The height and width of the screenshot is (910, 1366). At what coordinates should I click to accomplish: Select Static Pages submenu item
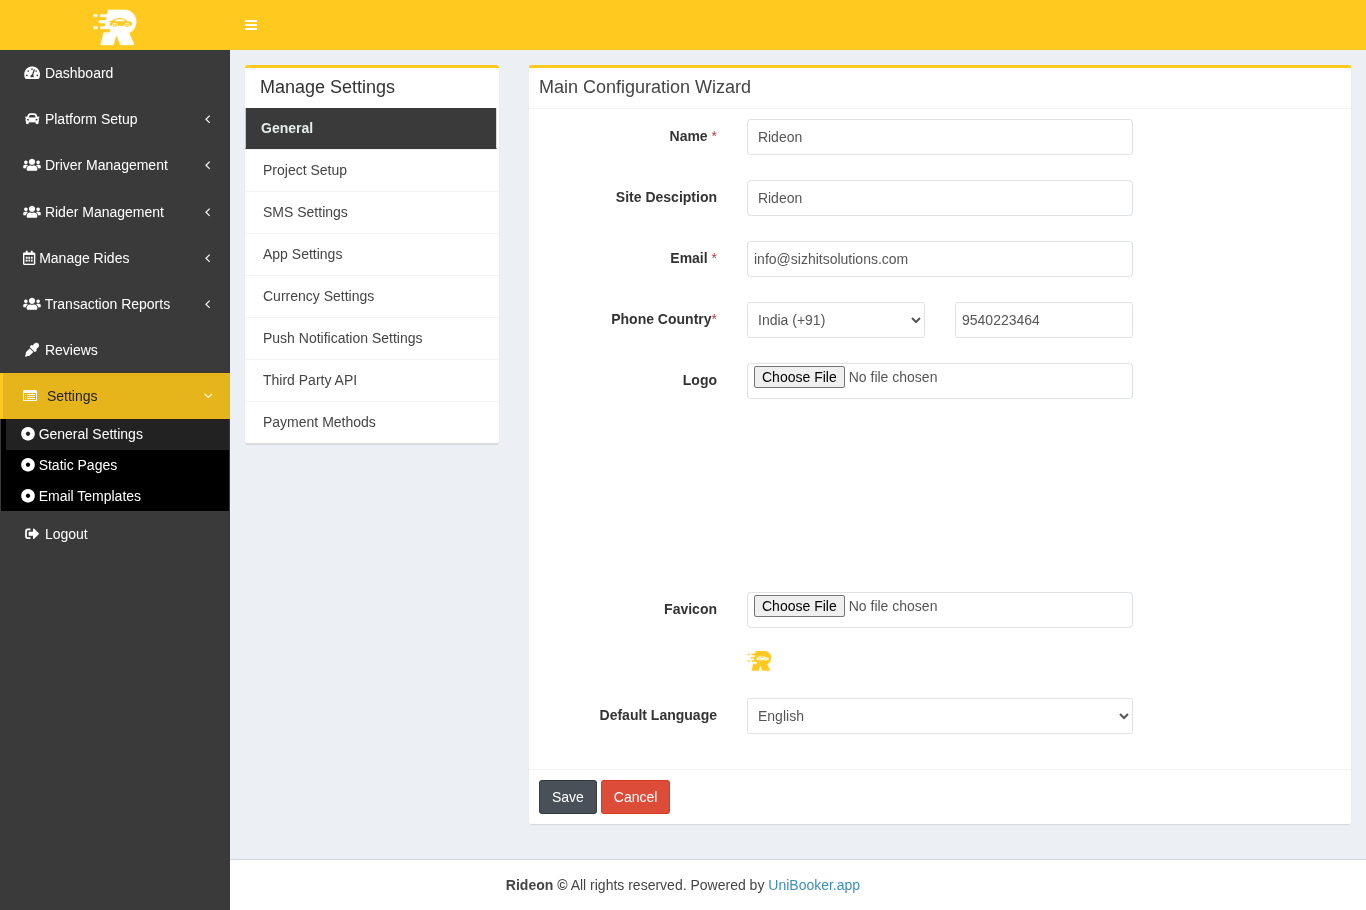pyautogui.click(x=77, y=465)
